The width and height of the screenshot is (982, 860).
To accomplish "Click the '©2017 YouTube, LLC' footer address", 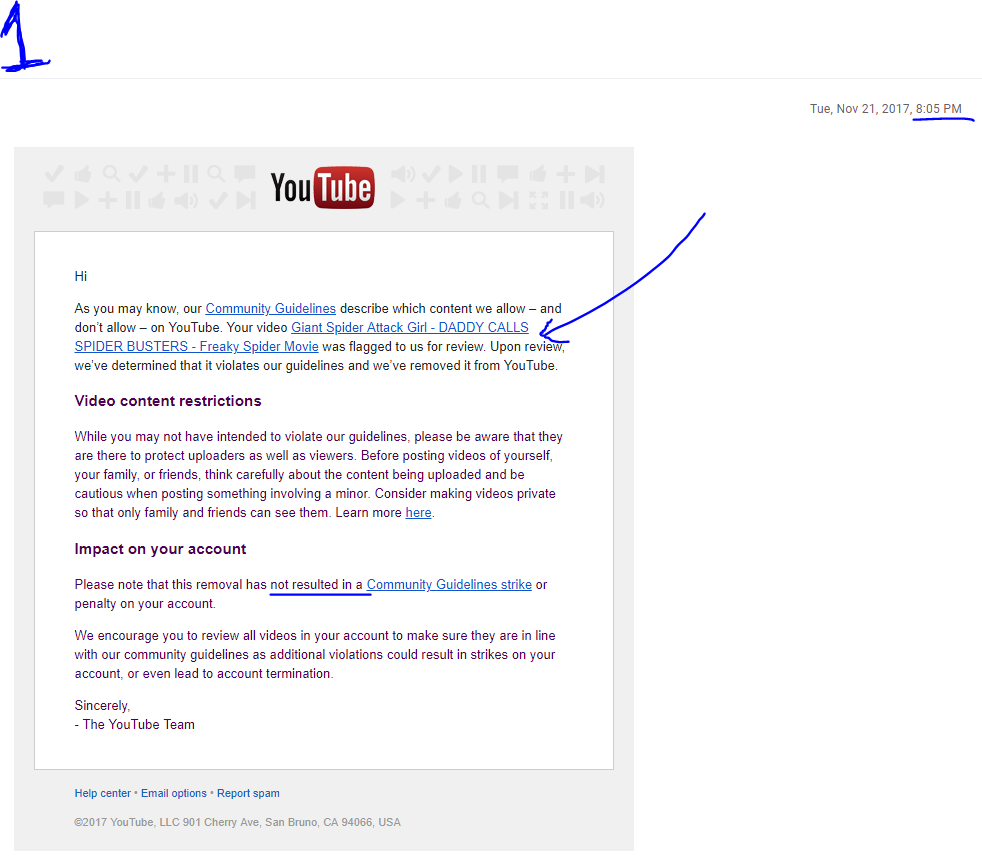I will click(x=237, y=822).
